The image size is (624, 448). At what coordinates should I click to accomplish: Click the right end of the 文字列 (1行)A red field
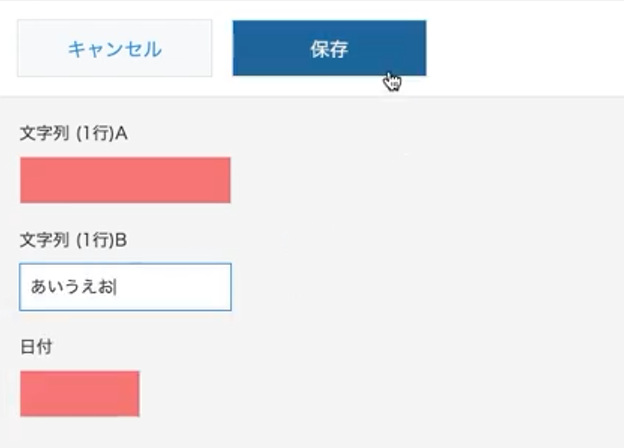(x=226, y=180)
